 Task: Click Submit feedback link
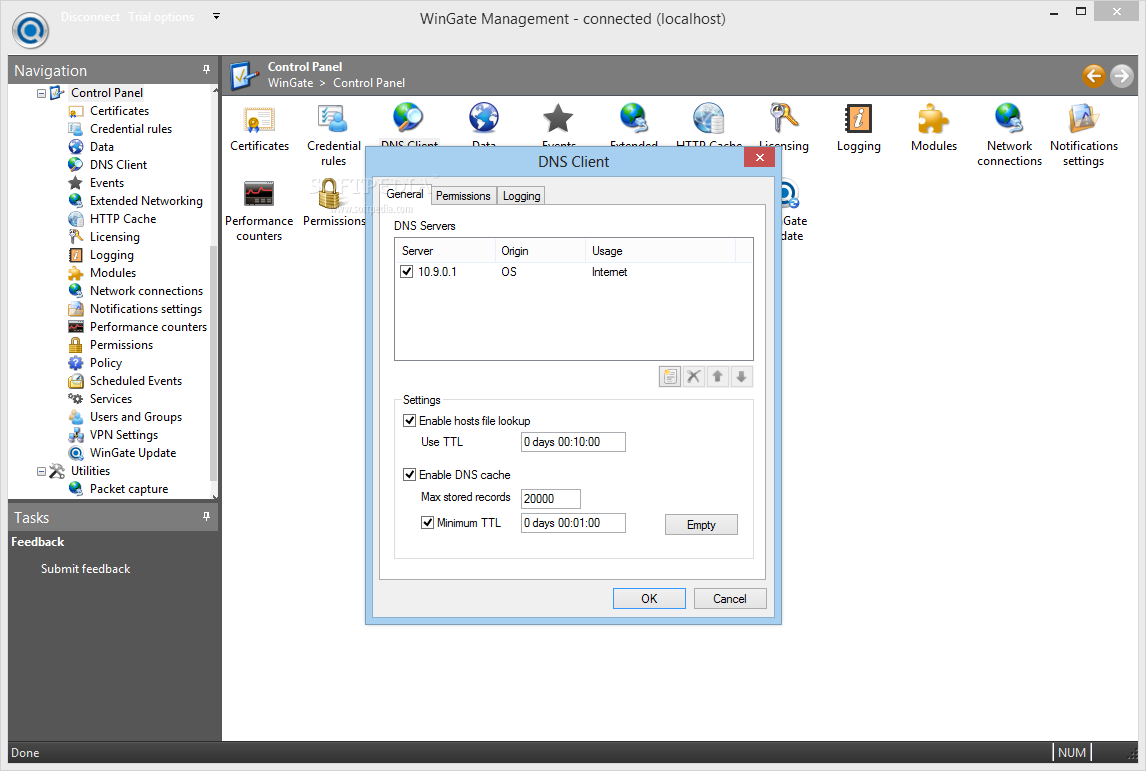[86, 569]
